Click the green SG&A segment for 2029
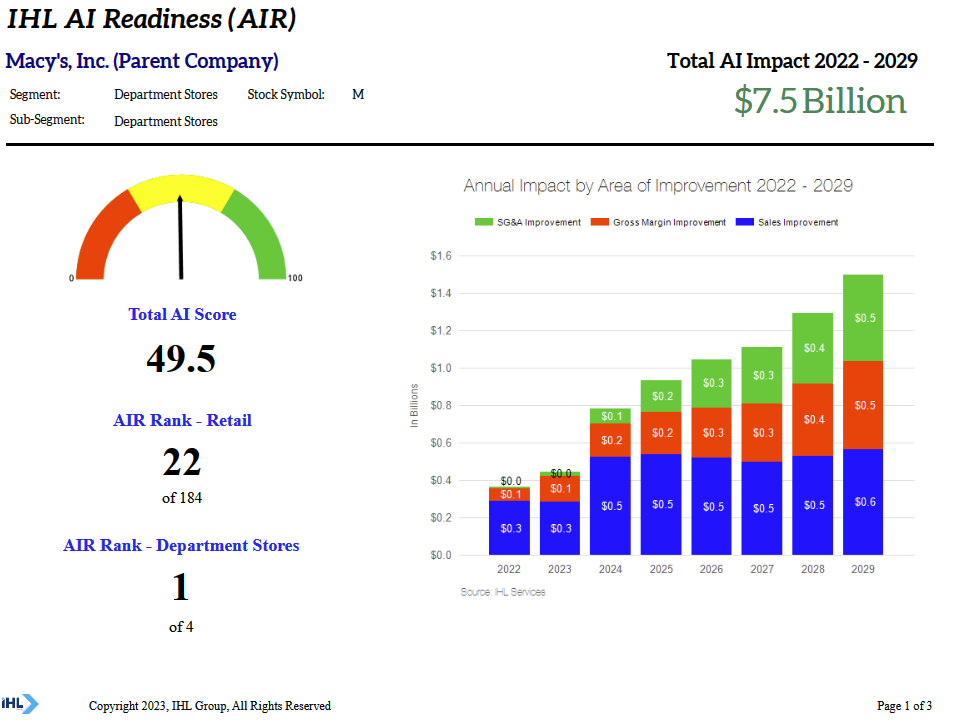969x720 pixels. tap(863, 318)
